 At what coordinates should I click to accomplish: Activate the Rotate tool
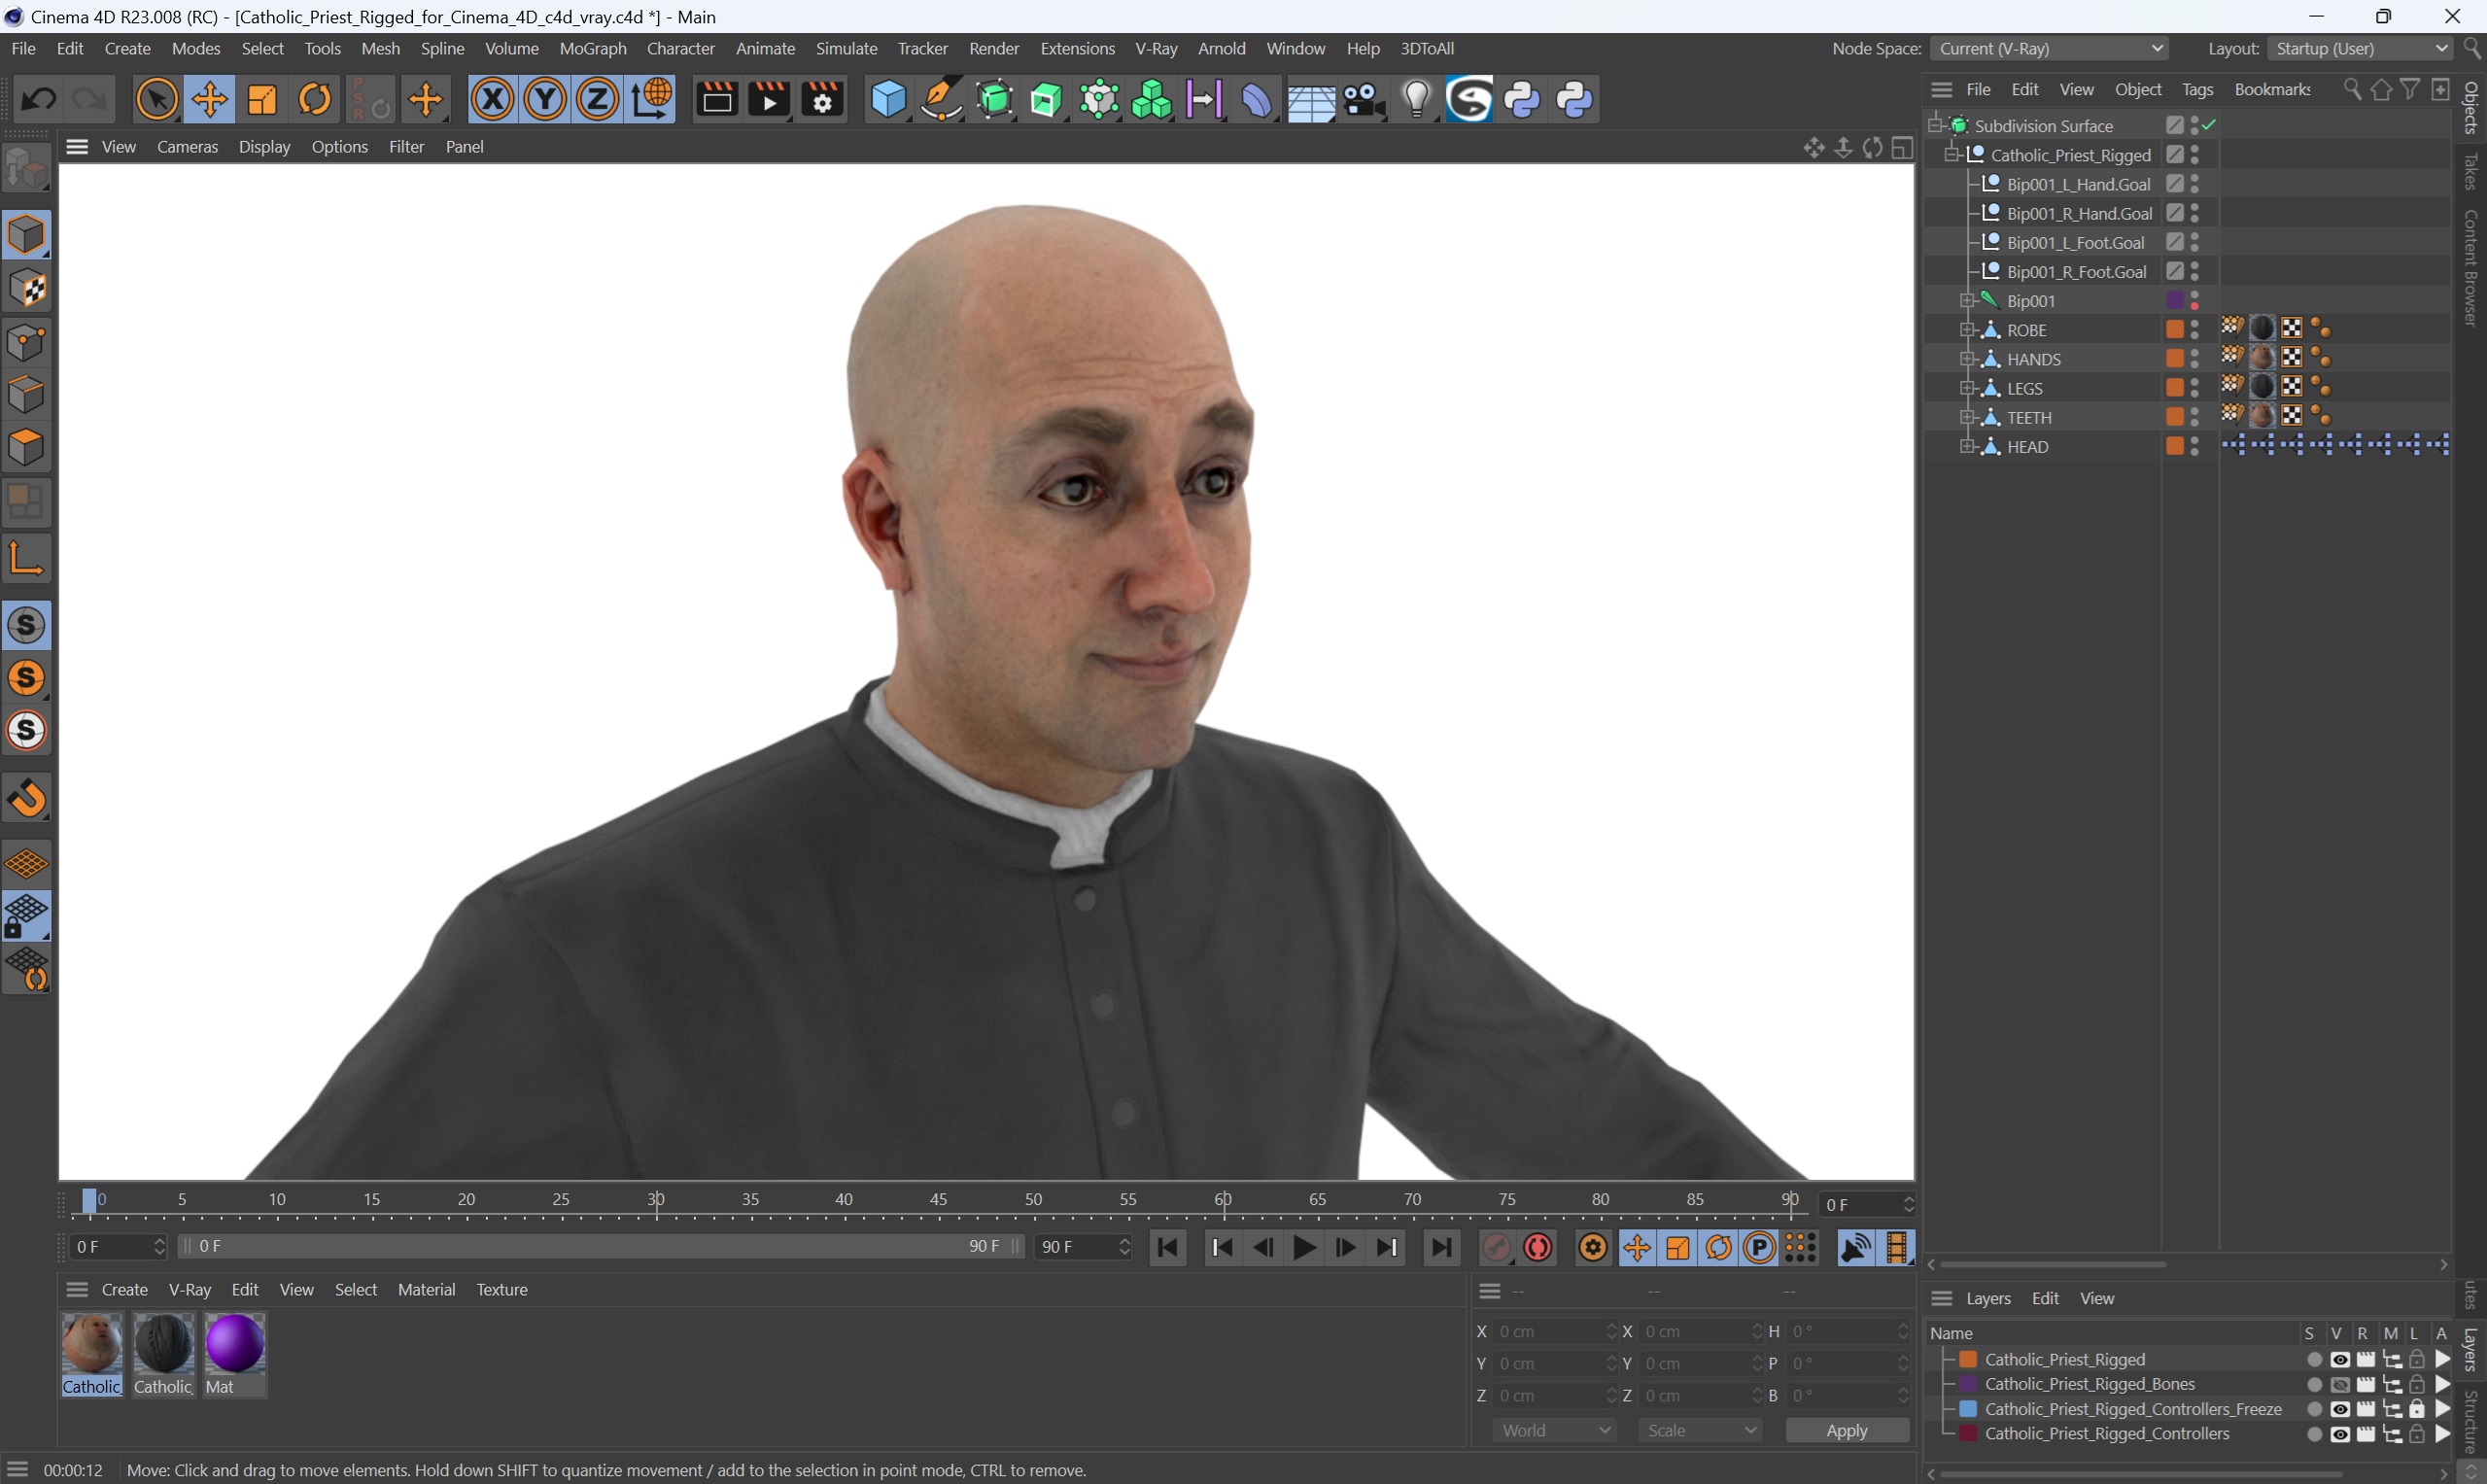tap(315, 99)
